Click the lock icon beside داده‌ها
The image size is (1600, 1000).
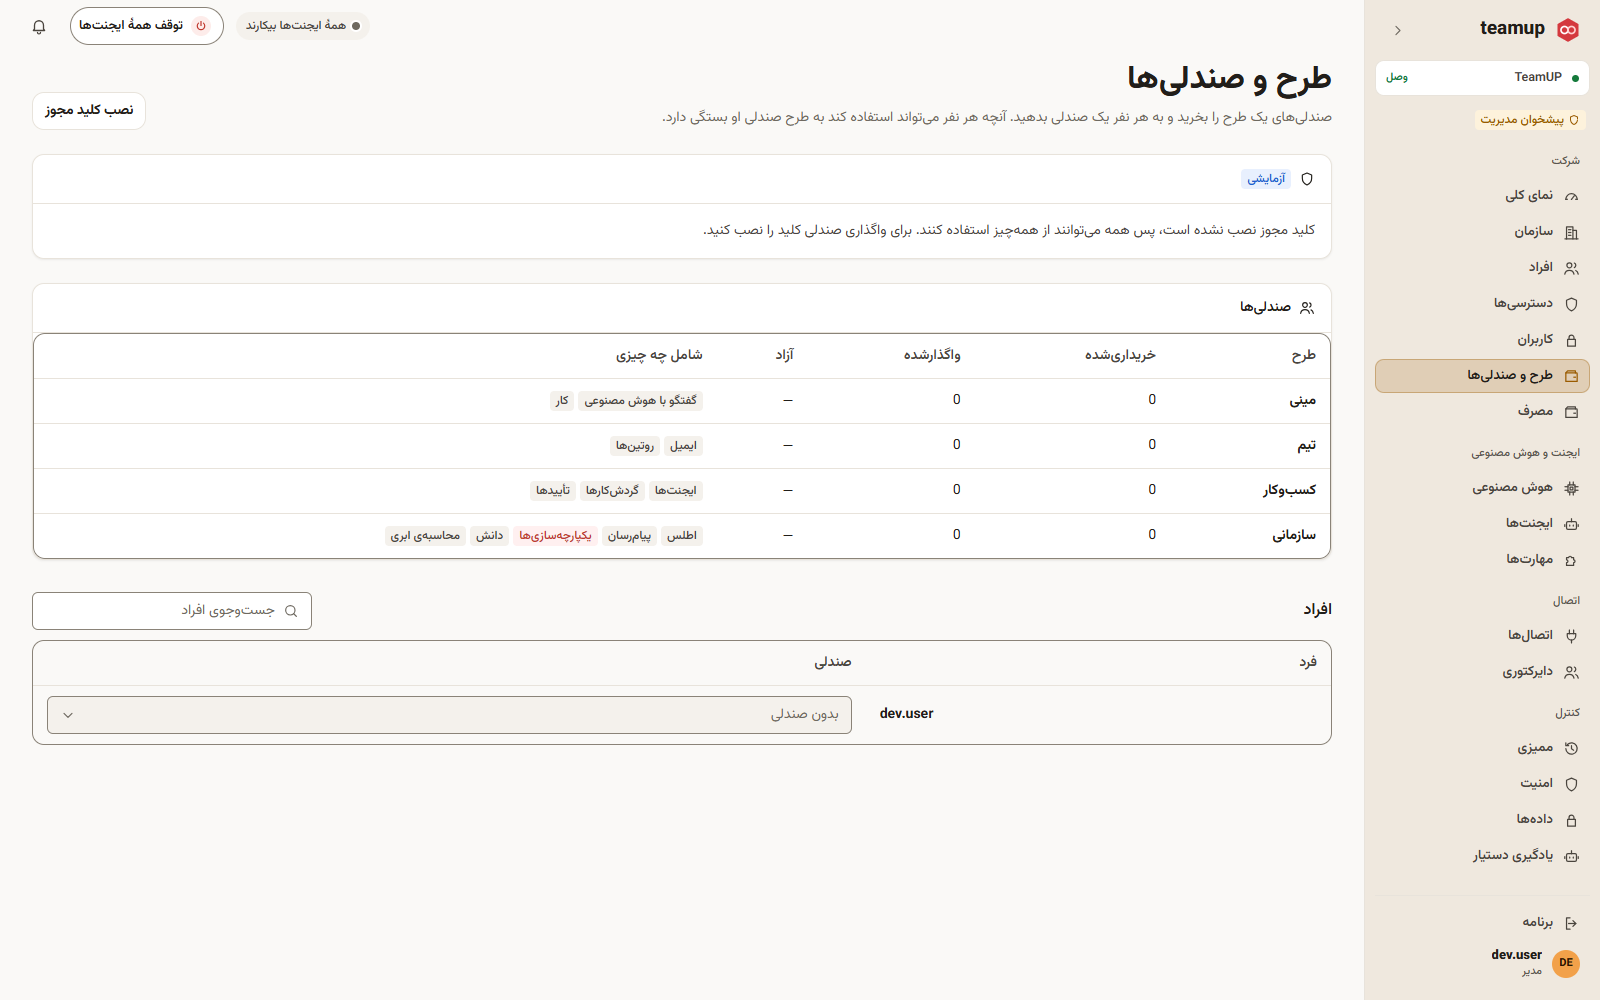point(1571,820)
